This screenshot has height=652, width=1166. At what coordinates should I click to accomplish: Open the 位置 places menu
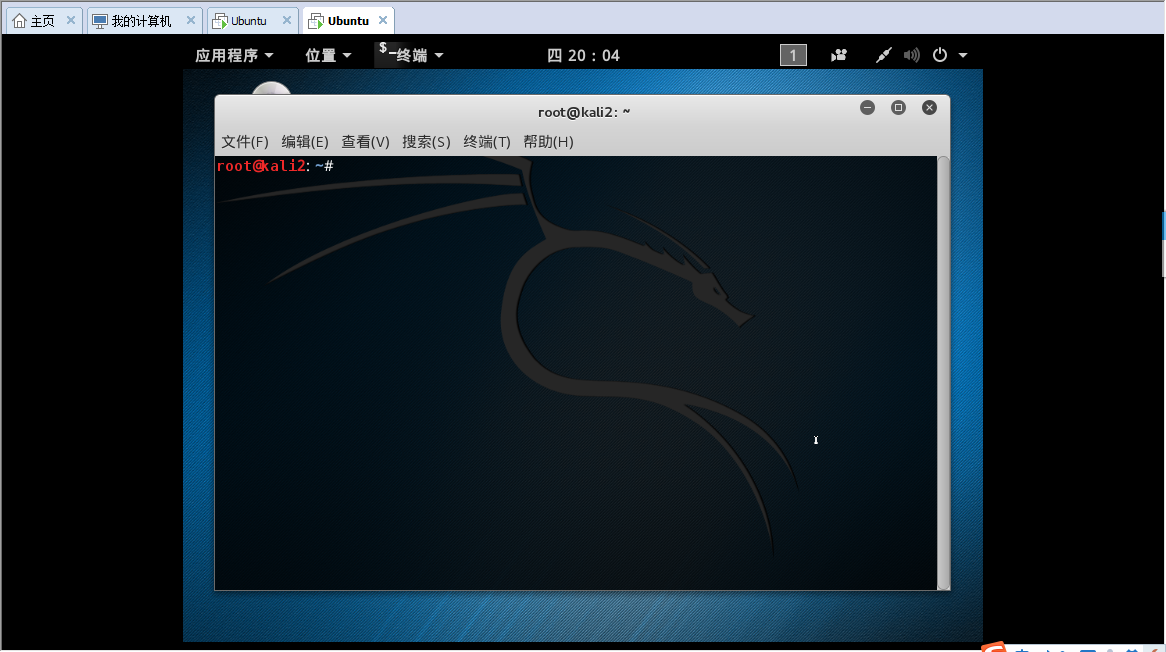coord(328,56)
